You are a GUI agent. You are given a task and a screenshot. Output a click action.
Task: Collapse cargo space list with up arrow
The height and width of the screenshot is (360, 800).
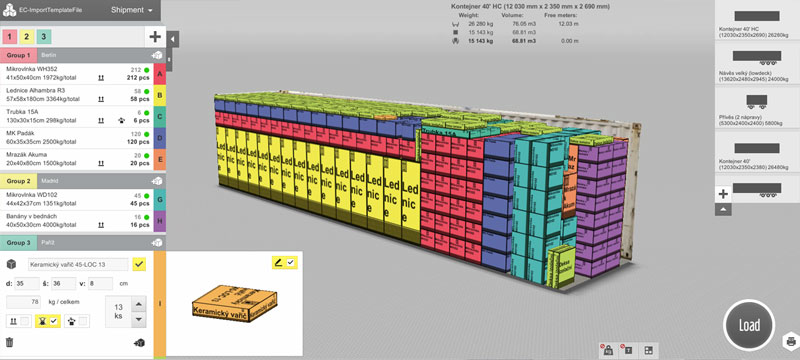723,209
